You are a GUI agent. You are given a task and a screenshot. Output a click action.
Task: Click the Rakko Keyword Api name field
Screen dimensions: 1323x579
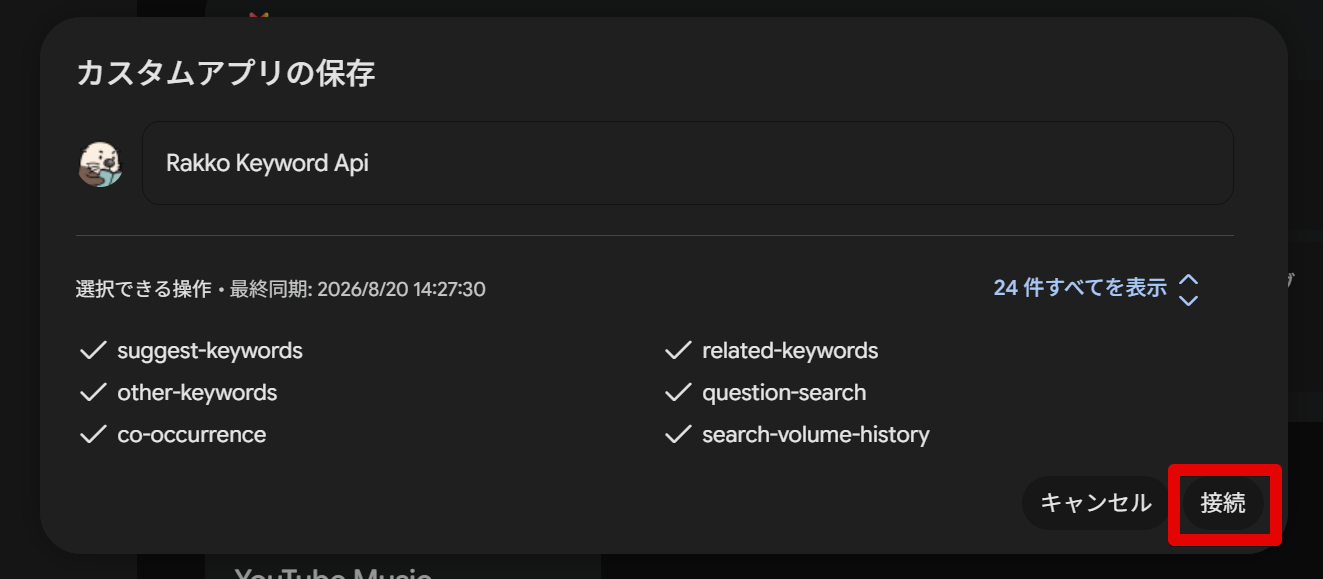pyautogui.click(x=687, y=163)
